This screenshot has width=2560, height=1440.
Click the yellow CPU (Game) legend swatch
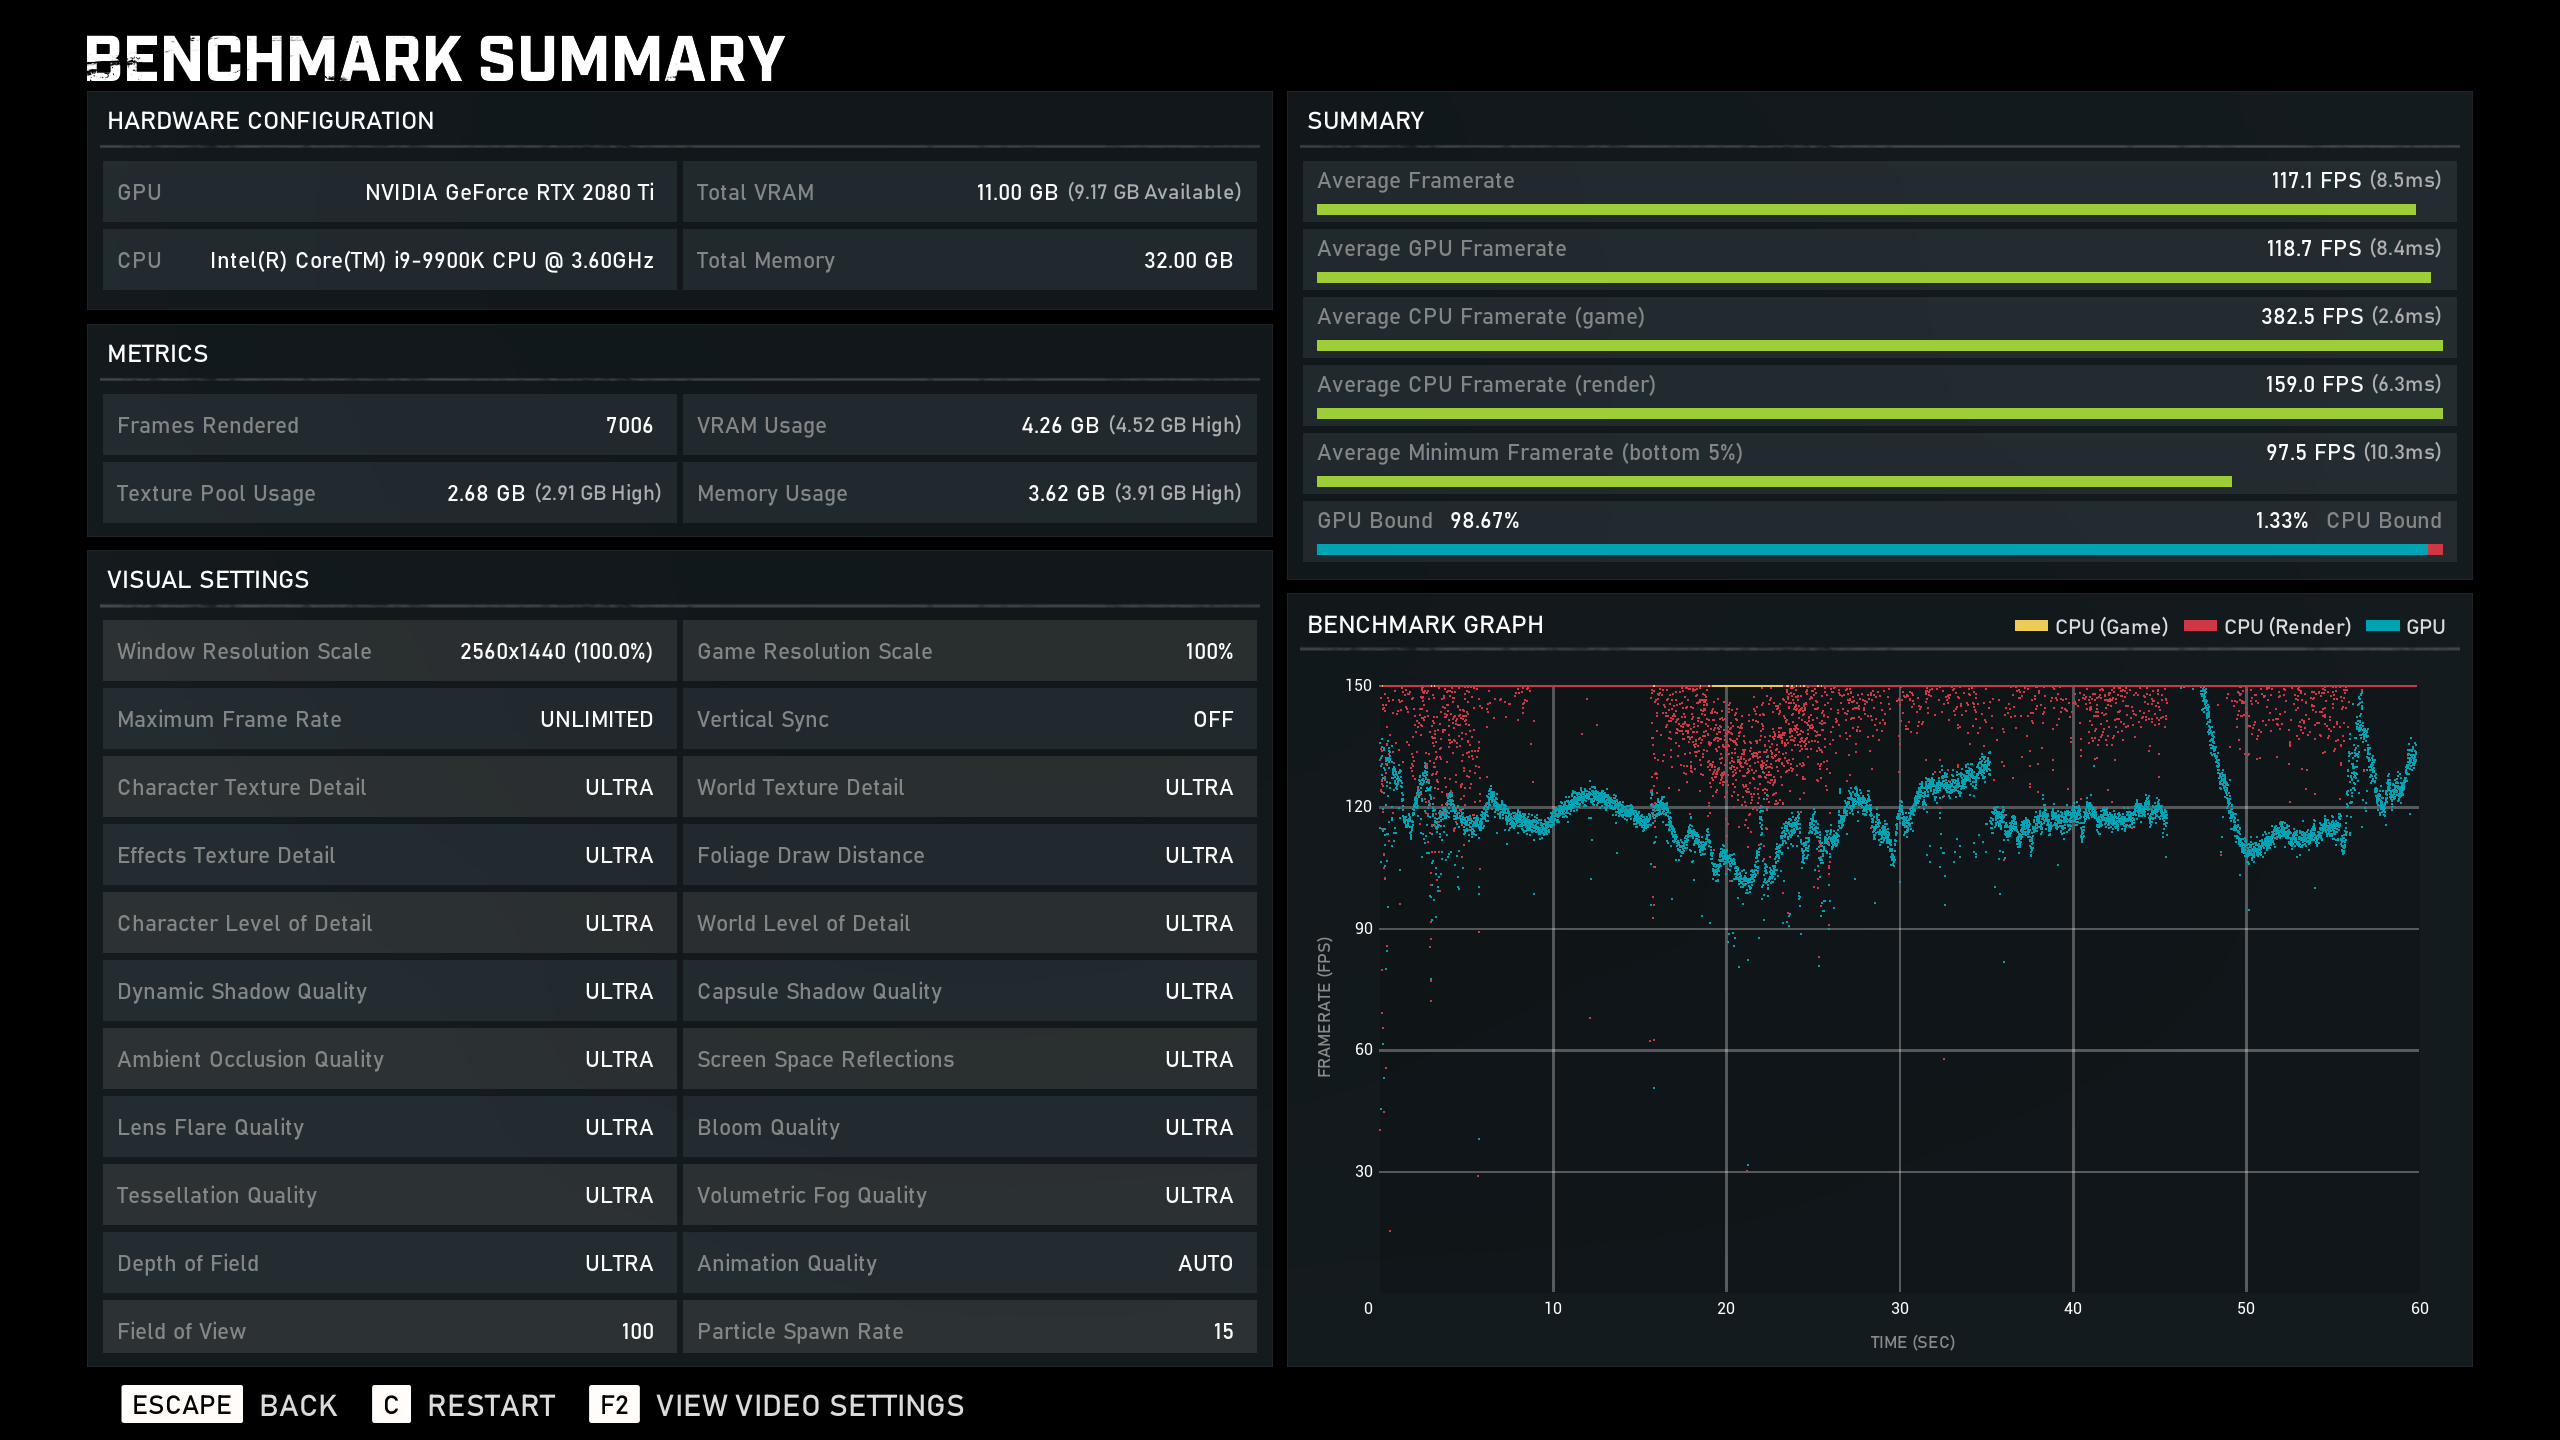(2030, 626)
